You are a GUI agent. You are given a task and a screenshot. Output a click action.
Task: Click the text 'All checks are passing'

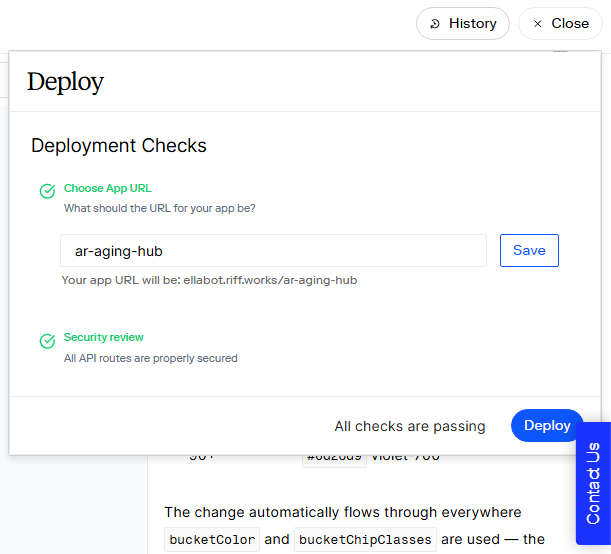click(x=410, y=426)
